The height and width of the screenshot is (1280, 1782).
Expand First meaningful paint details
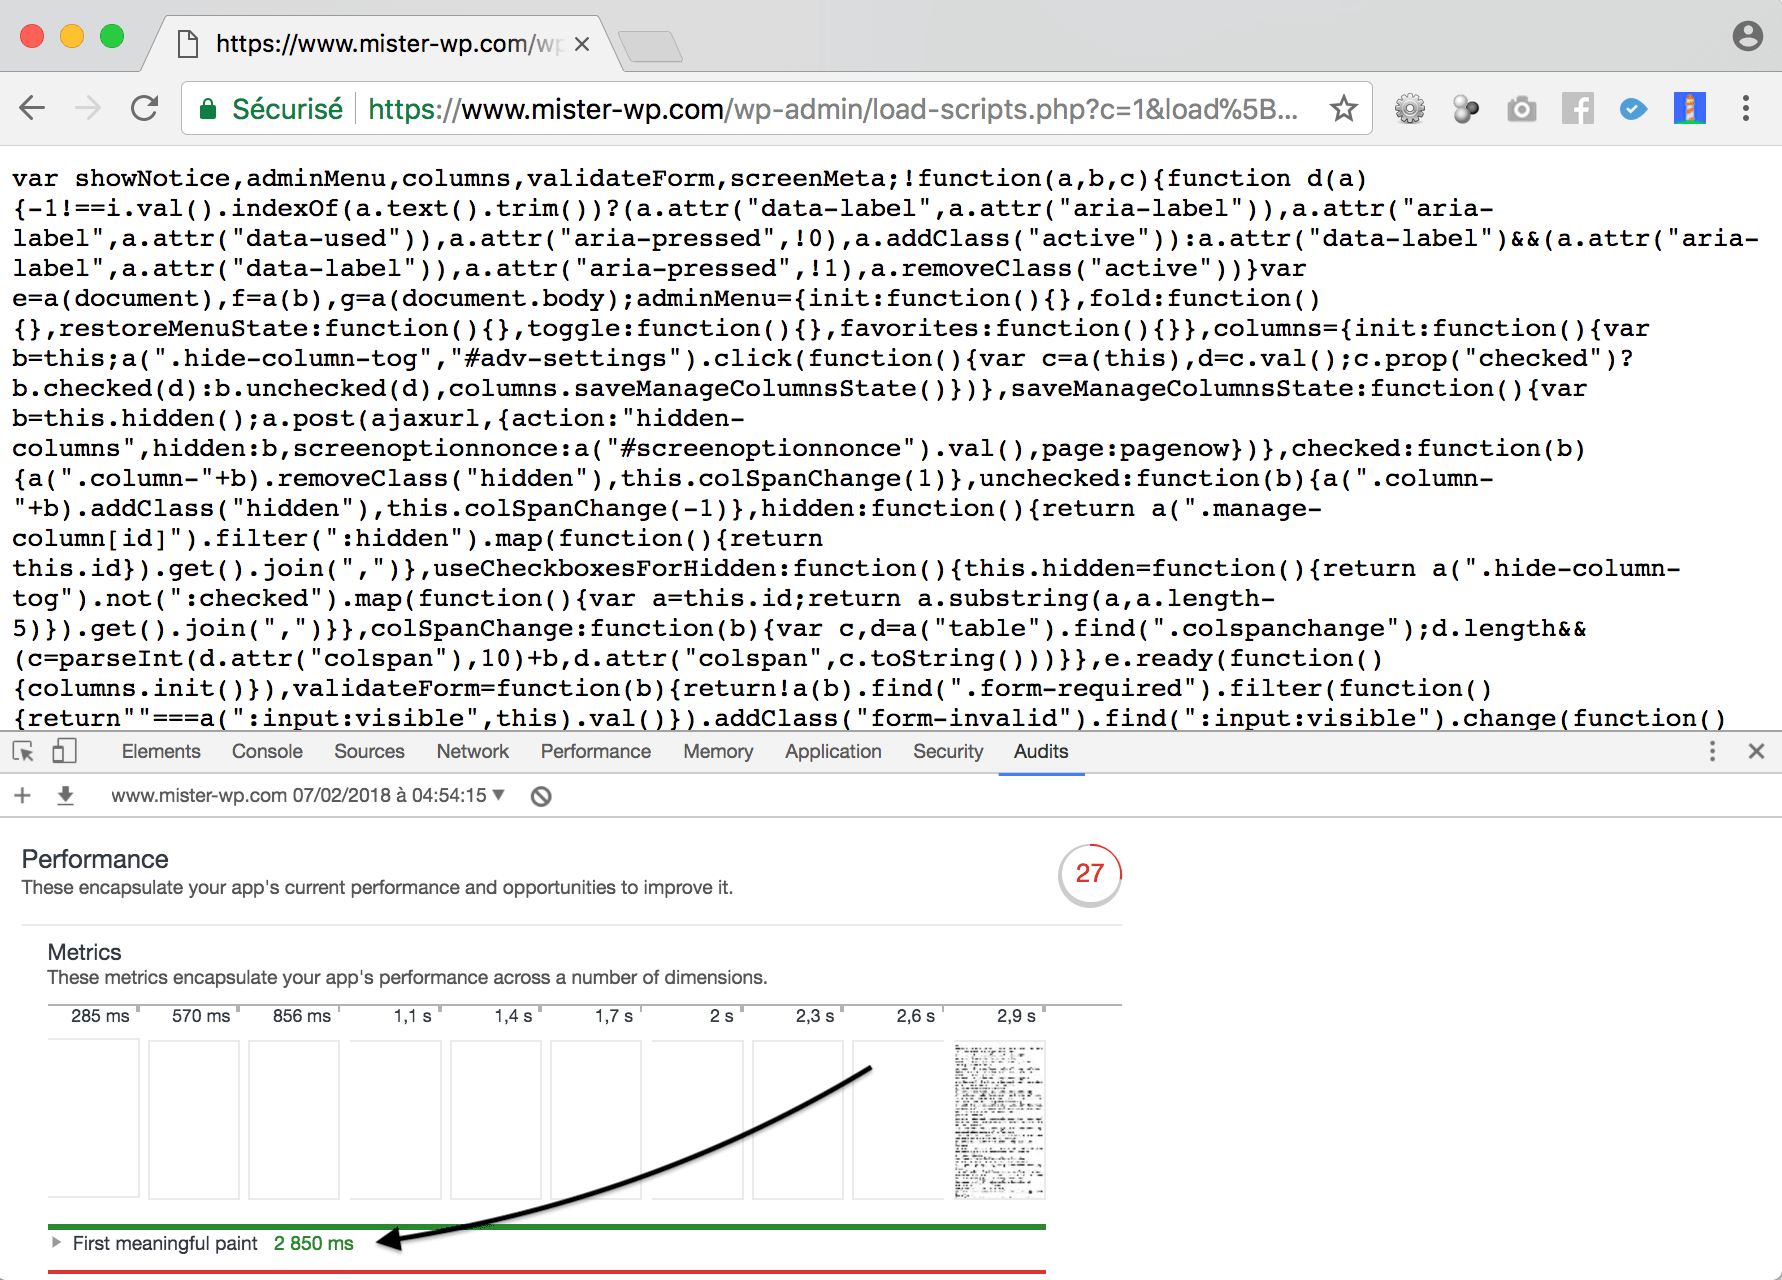(x=57, y=1243)
